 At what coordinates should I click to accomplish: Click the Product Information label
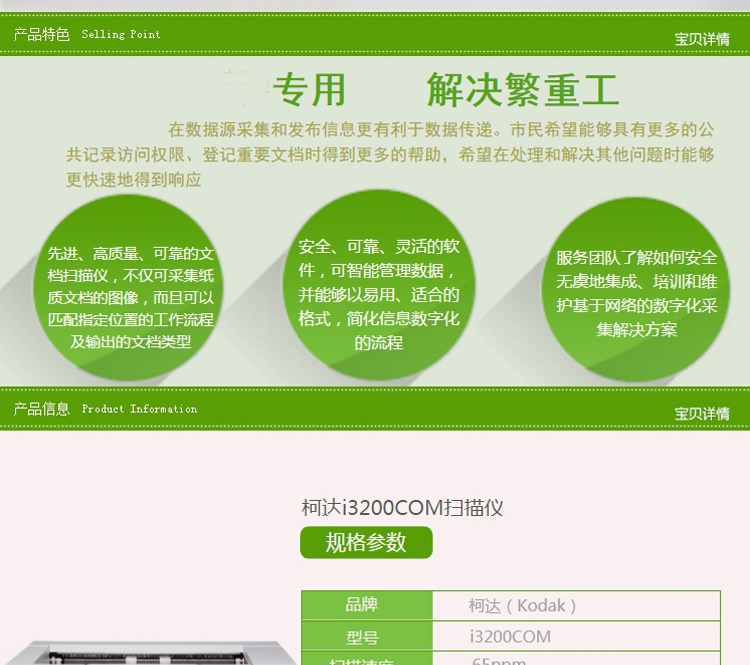139,409
